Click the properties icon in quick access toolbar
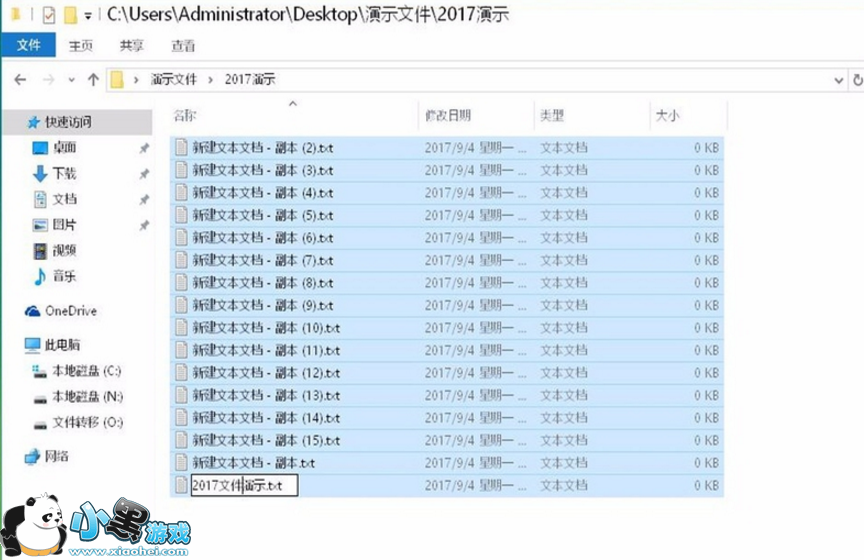This screenshot has width=864, height=560. [x=48, y=15]
